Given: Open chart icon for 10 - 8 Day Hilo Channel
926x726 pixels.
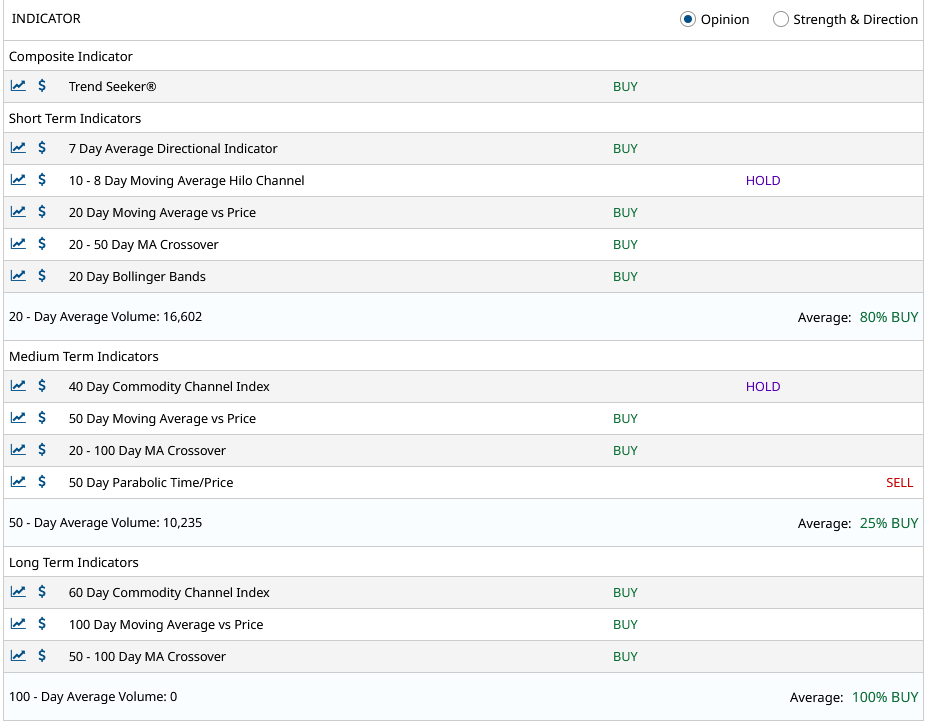Looking at the screenshot, I should pos(18,180).
